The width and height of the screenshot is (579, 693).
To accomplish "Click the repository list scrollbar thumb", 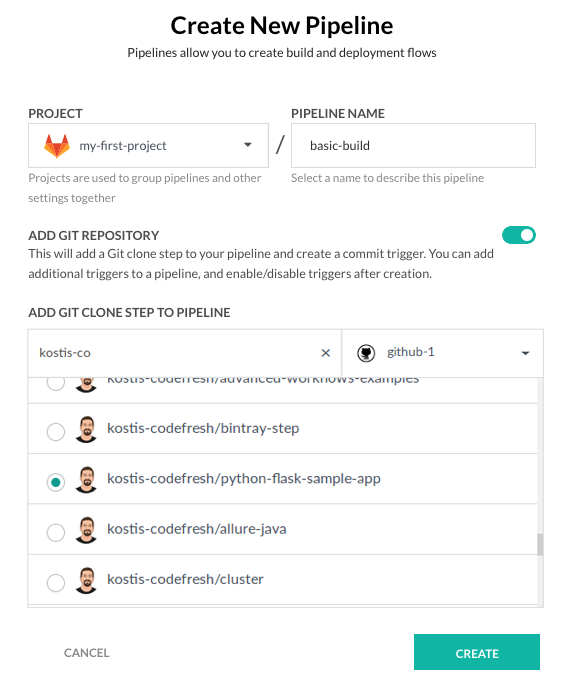I will [540, 544].
